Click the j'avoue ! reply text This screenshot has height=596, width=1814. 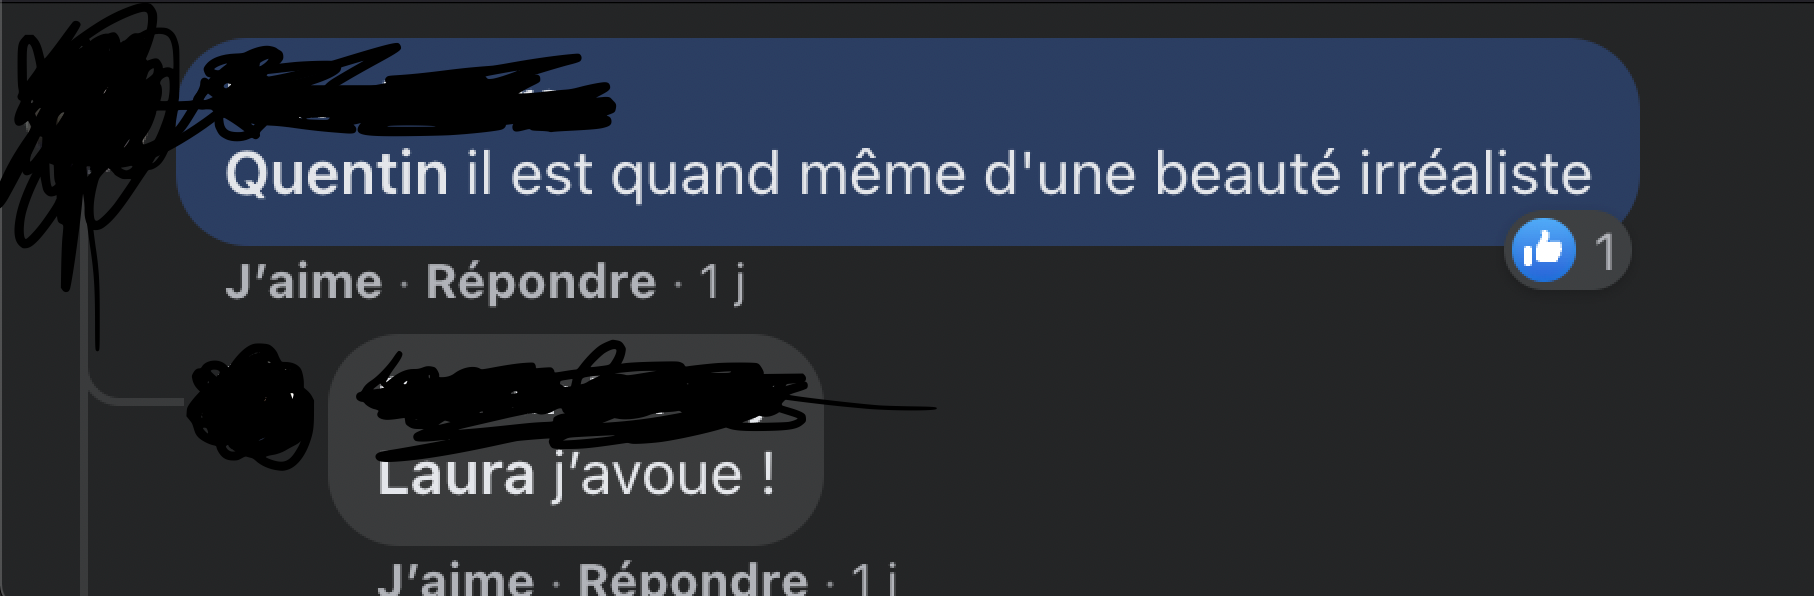pos(663,474)
